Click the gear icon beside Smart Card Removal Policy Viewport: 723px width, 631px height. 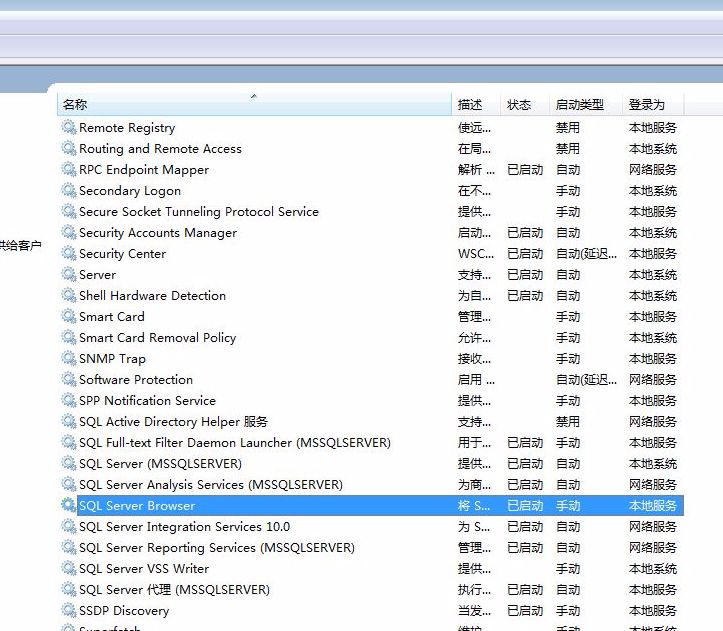(69, 337)
